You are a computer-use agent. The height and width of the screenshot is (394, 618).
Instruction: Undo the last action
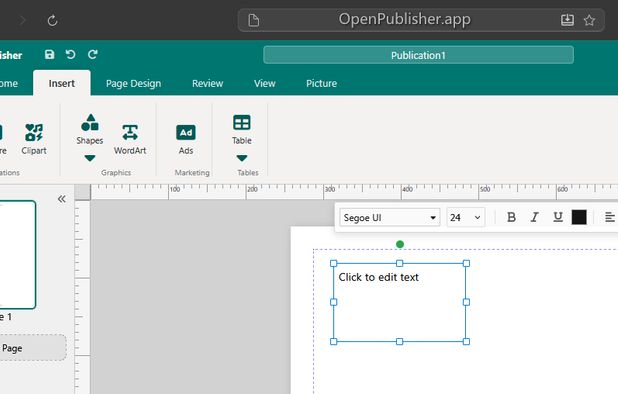click(x=71, y=54)
